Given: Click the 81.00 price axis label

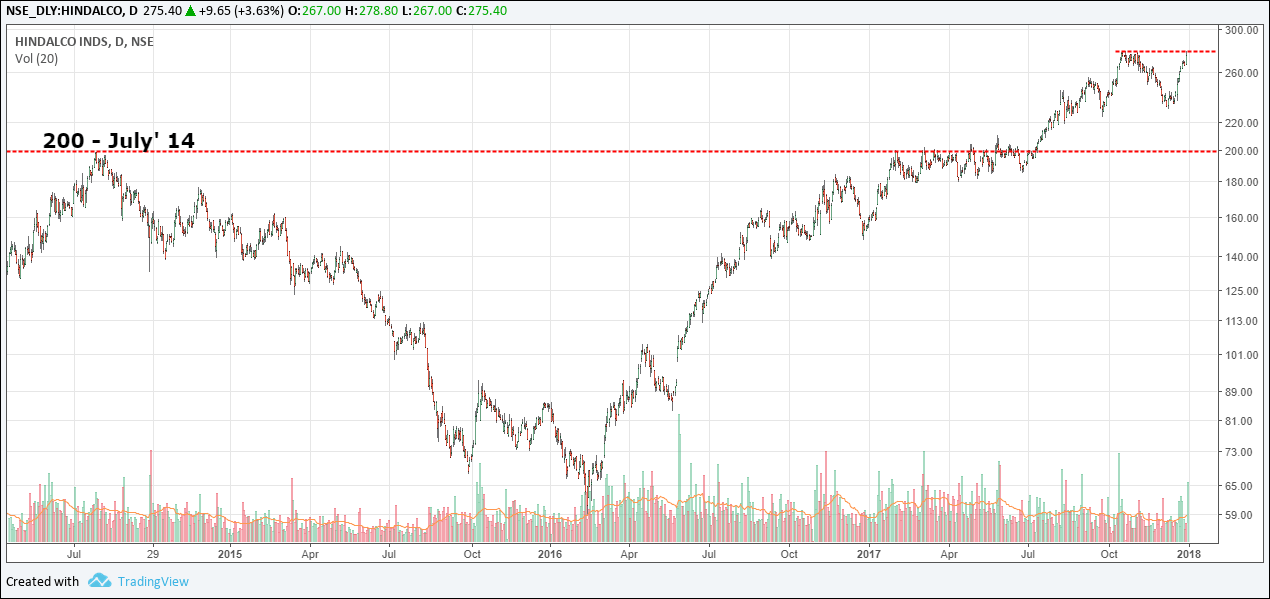Looking at the screenshot, I should (x=1241, y=421).
